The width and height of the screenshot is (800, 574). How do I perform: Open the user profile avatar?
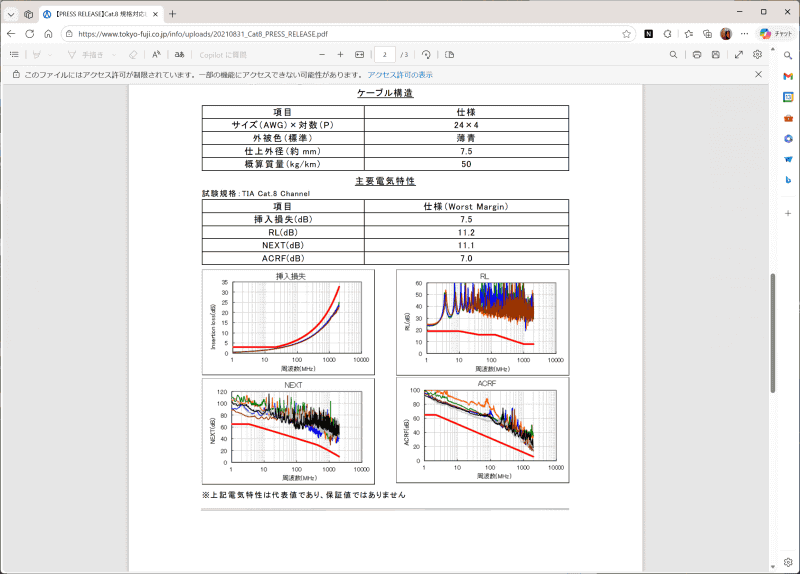tap(726, 34)
